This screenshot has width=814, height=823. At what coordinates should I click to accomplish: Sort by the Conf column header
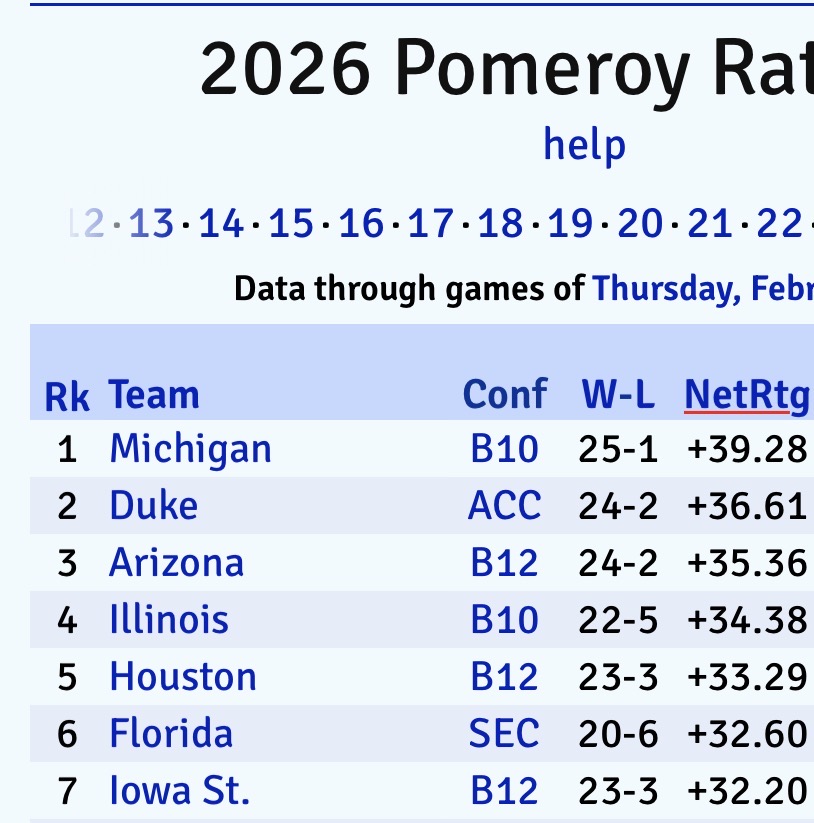505,395
